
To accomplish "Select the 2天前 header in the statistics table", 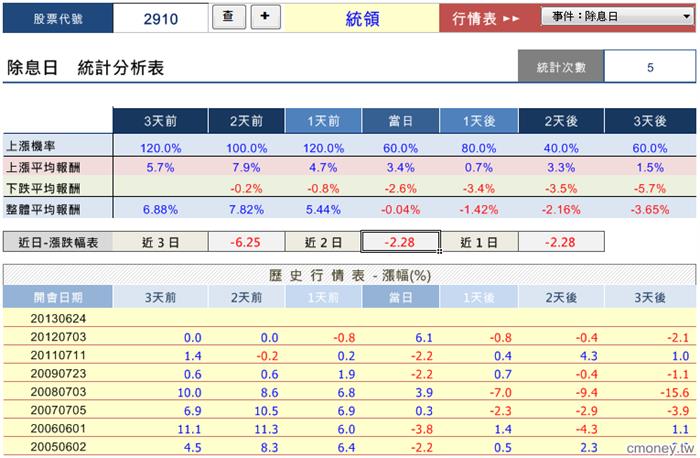I will pyautogui.click(x=246, y=121).
